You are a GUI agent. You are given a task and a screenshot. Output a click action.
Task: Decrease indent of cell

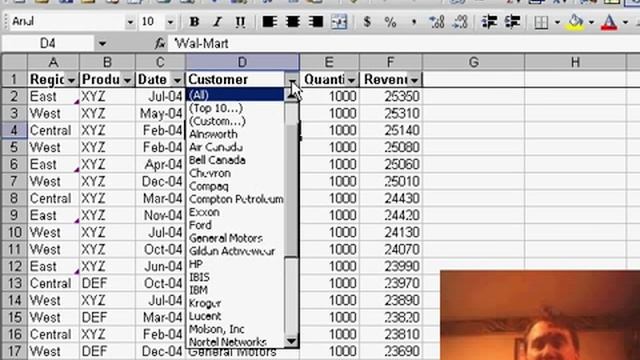[x=489, y=22]
